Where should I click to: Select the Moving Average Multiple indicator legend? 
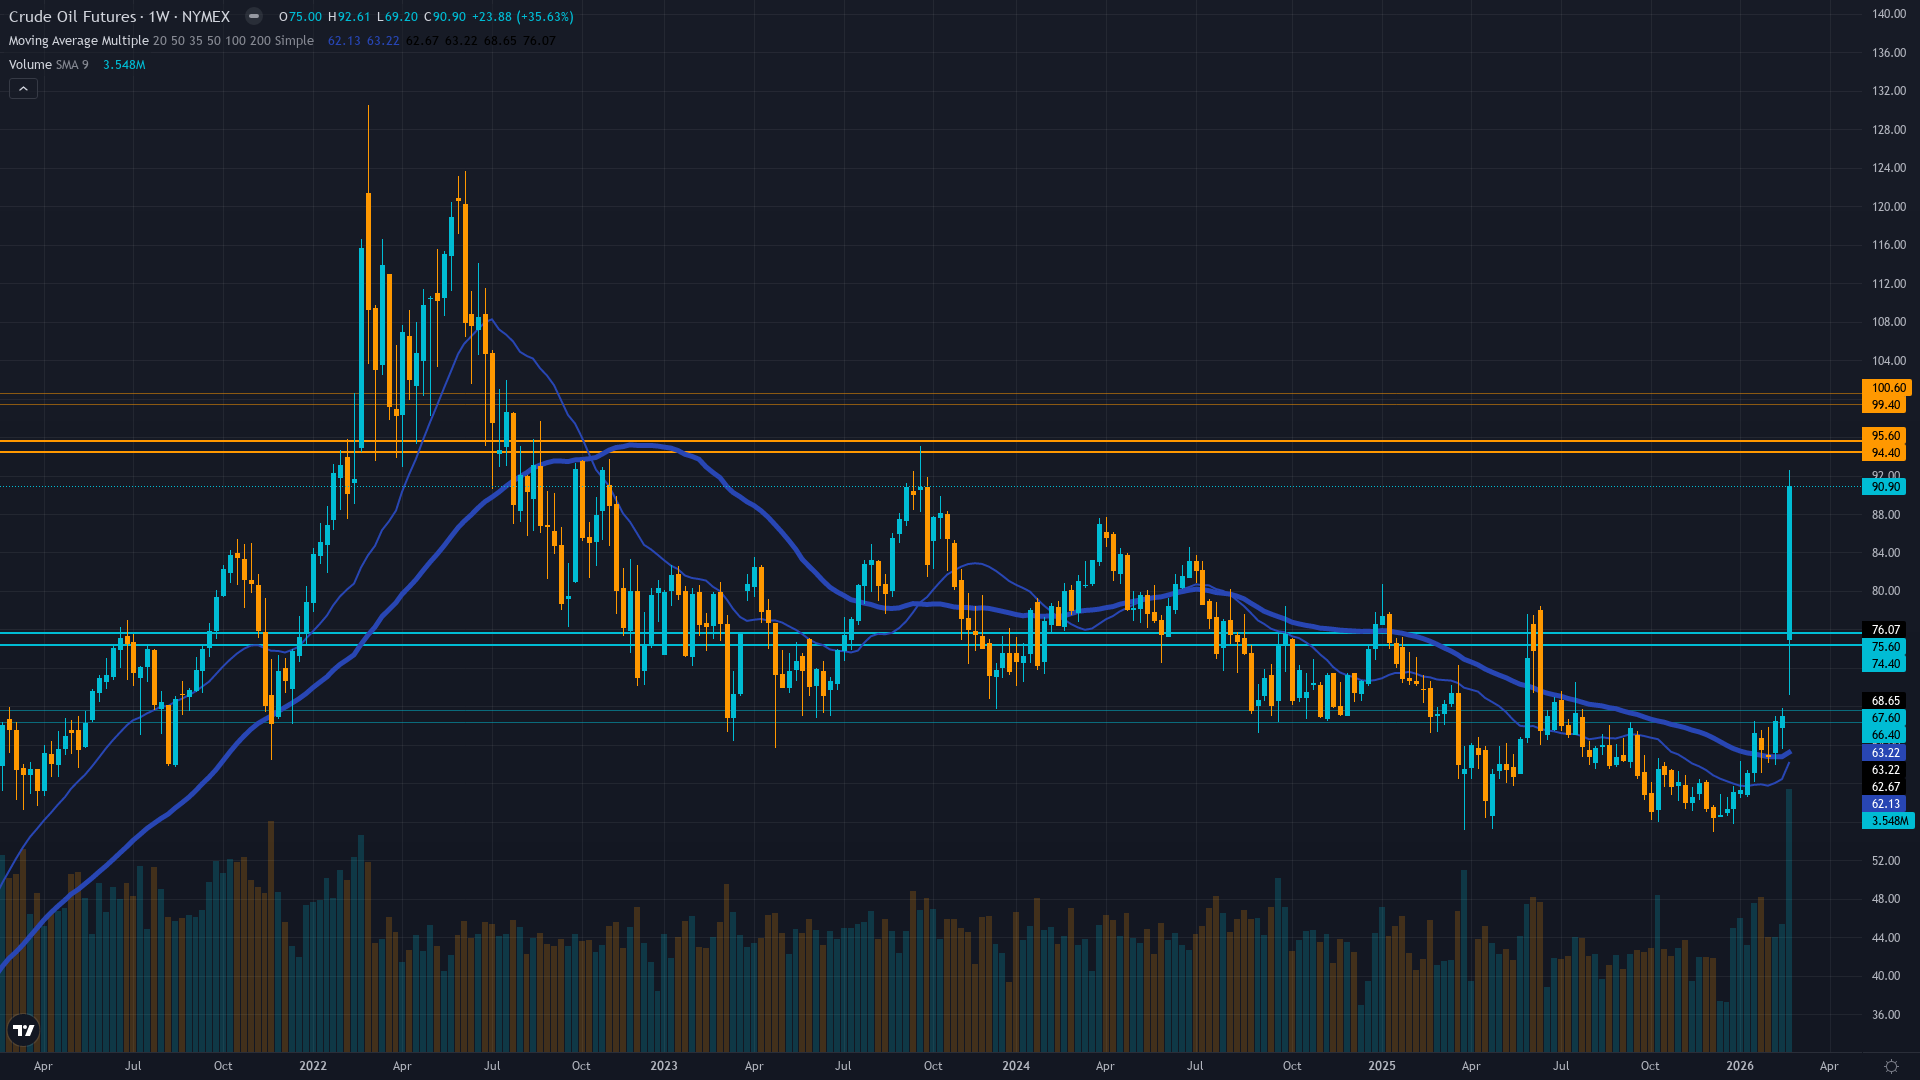161,41
